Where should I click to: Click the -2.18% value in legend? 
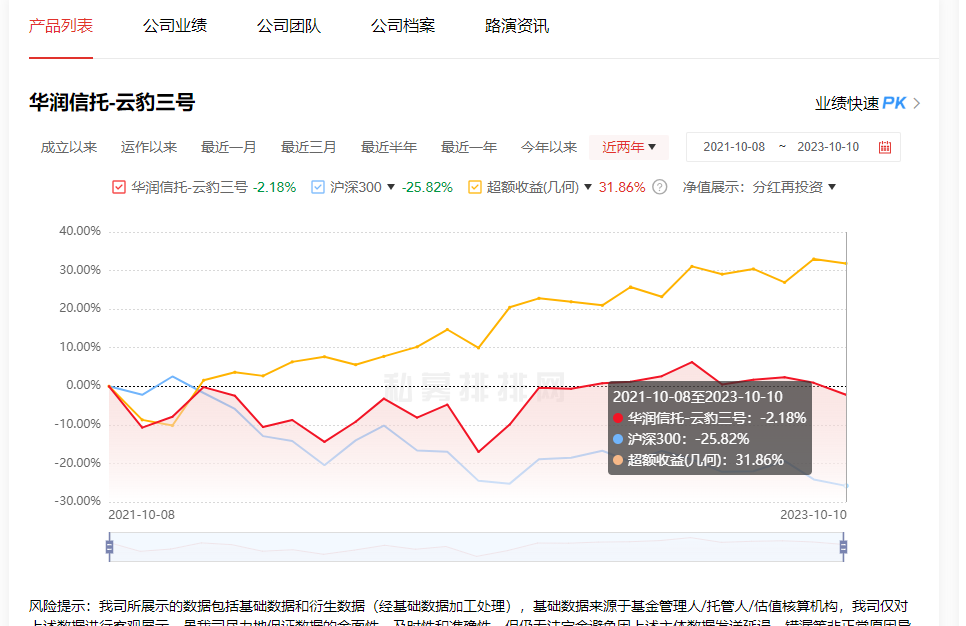tap(274, 187)
